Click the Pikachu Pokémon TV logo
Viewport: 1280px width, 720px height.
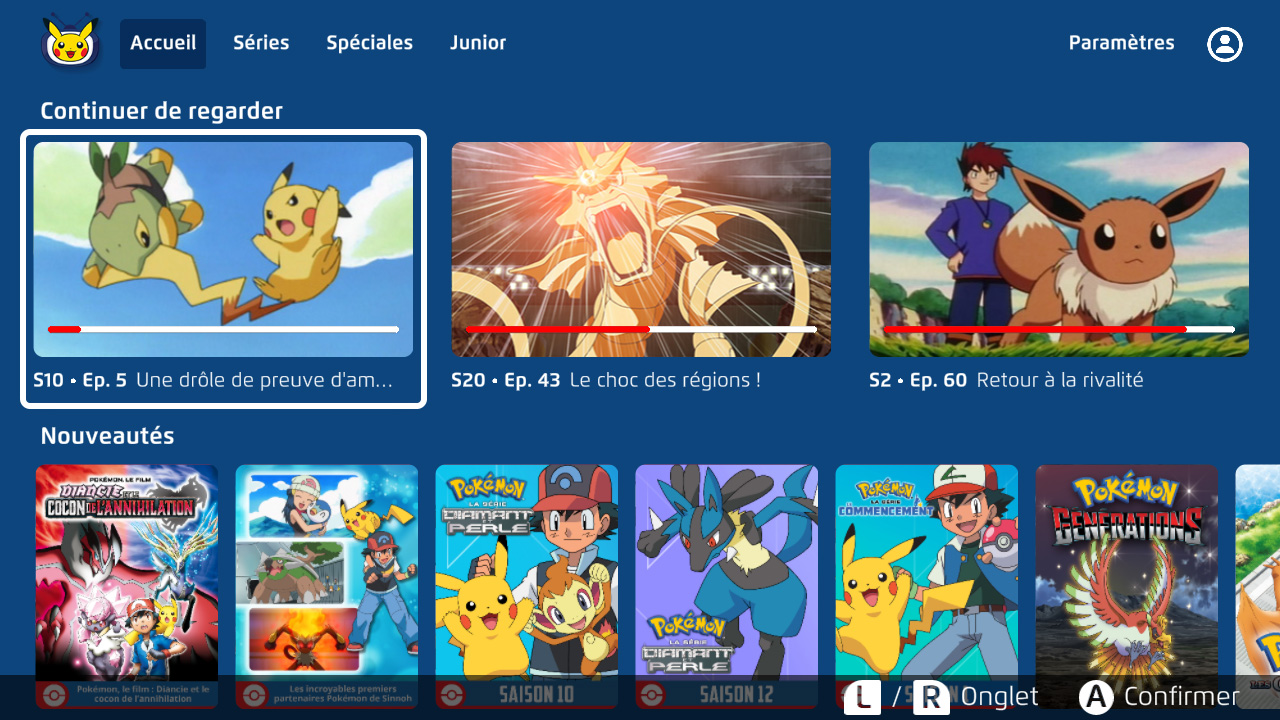[71, 43]
